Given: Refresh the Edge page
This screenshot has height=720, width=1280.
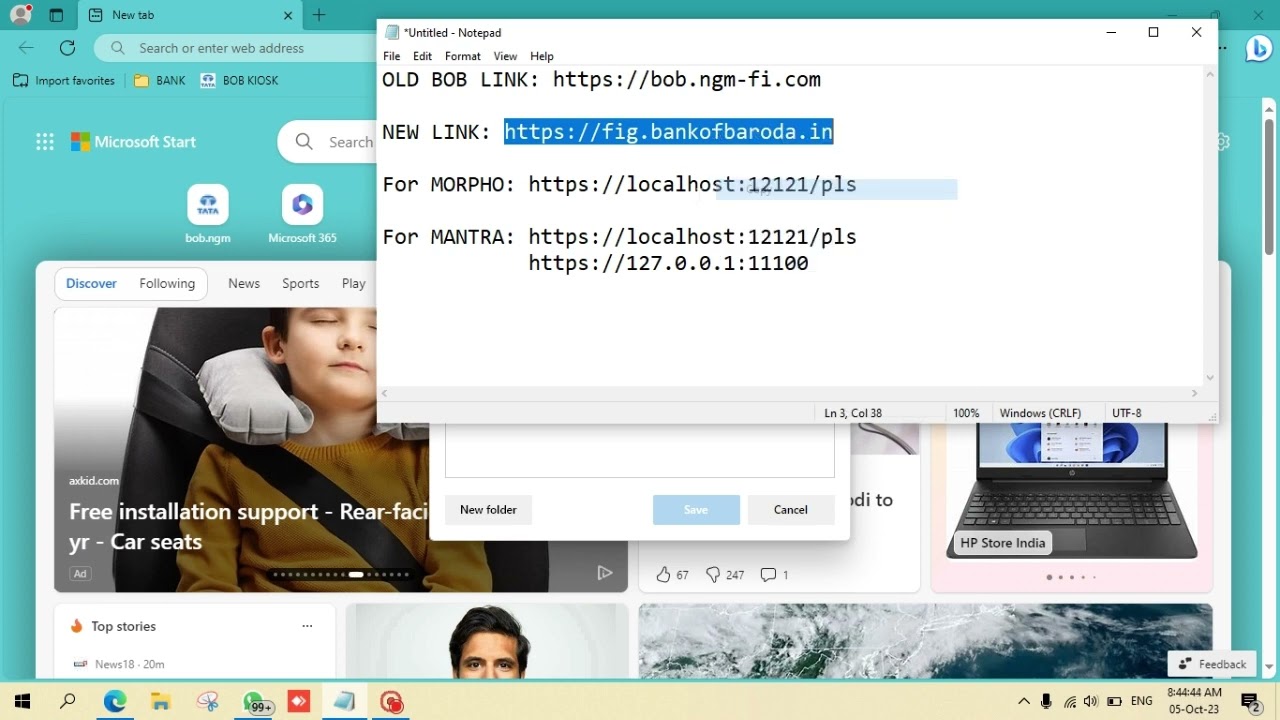Looking at the screenshot, I should (67, 47).
